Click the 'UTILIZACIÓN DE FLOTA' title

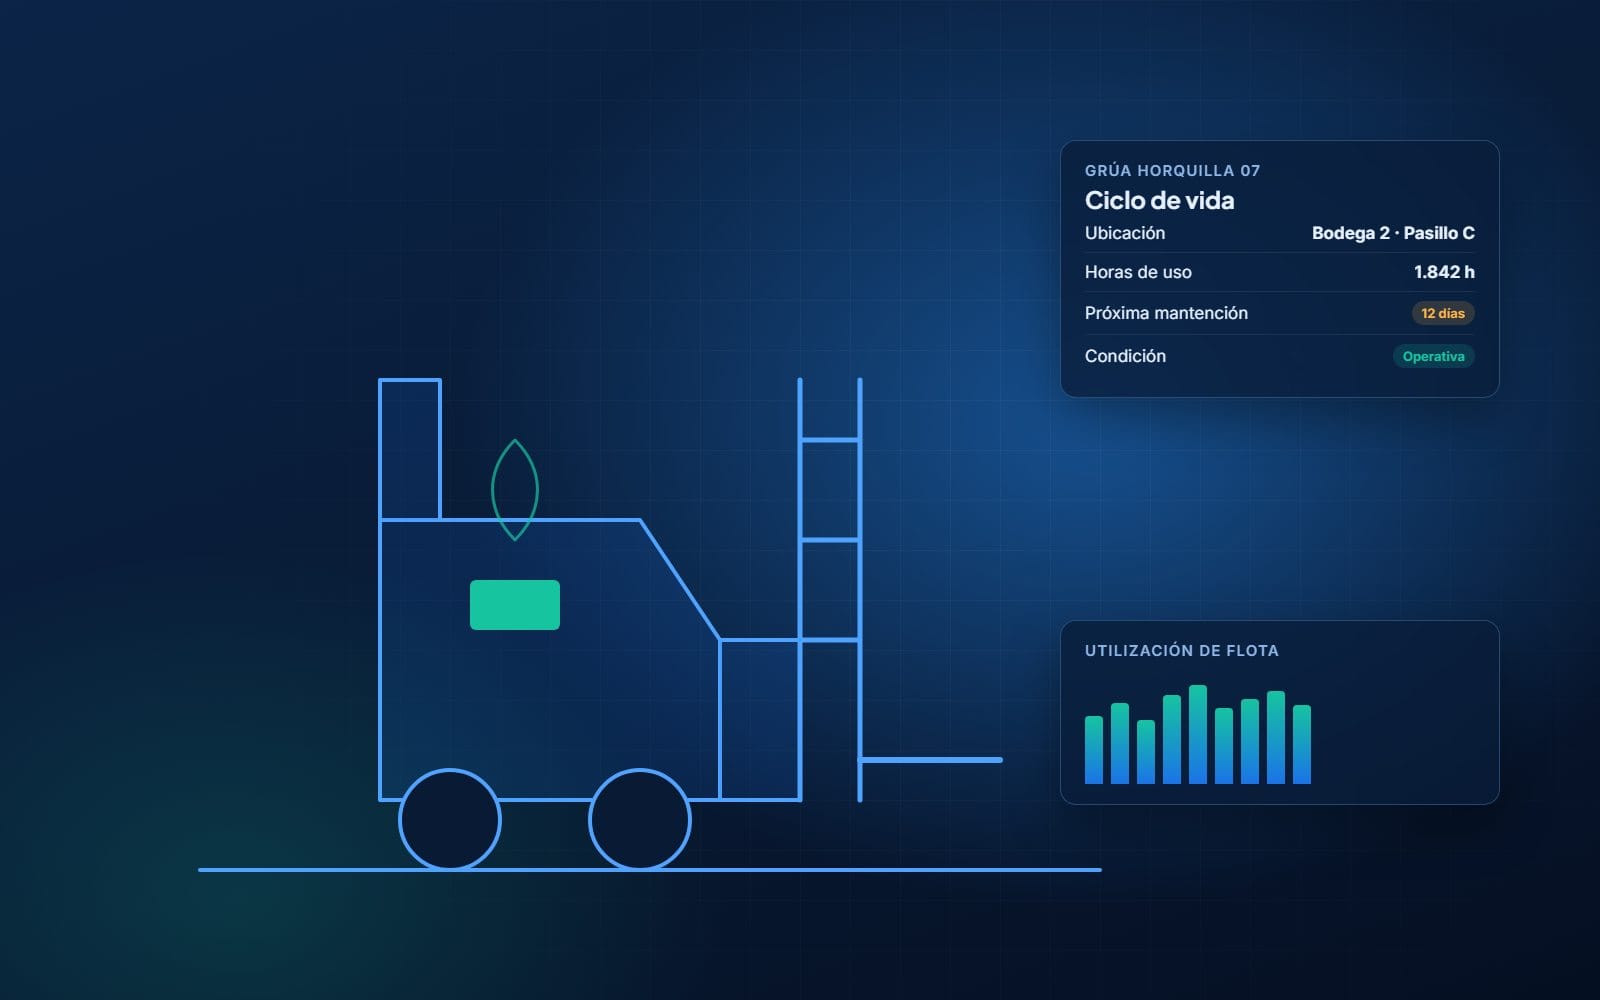coord(1182,651)
